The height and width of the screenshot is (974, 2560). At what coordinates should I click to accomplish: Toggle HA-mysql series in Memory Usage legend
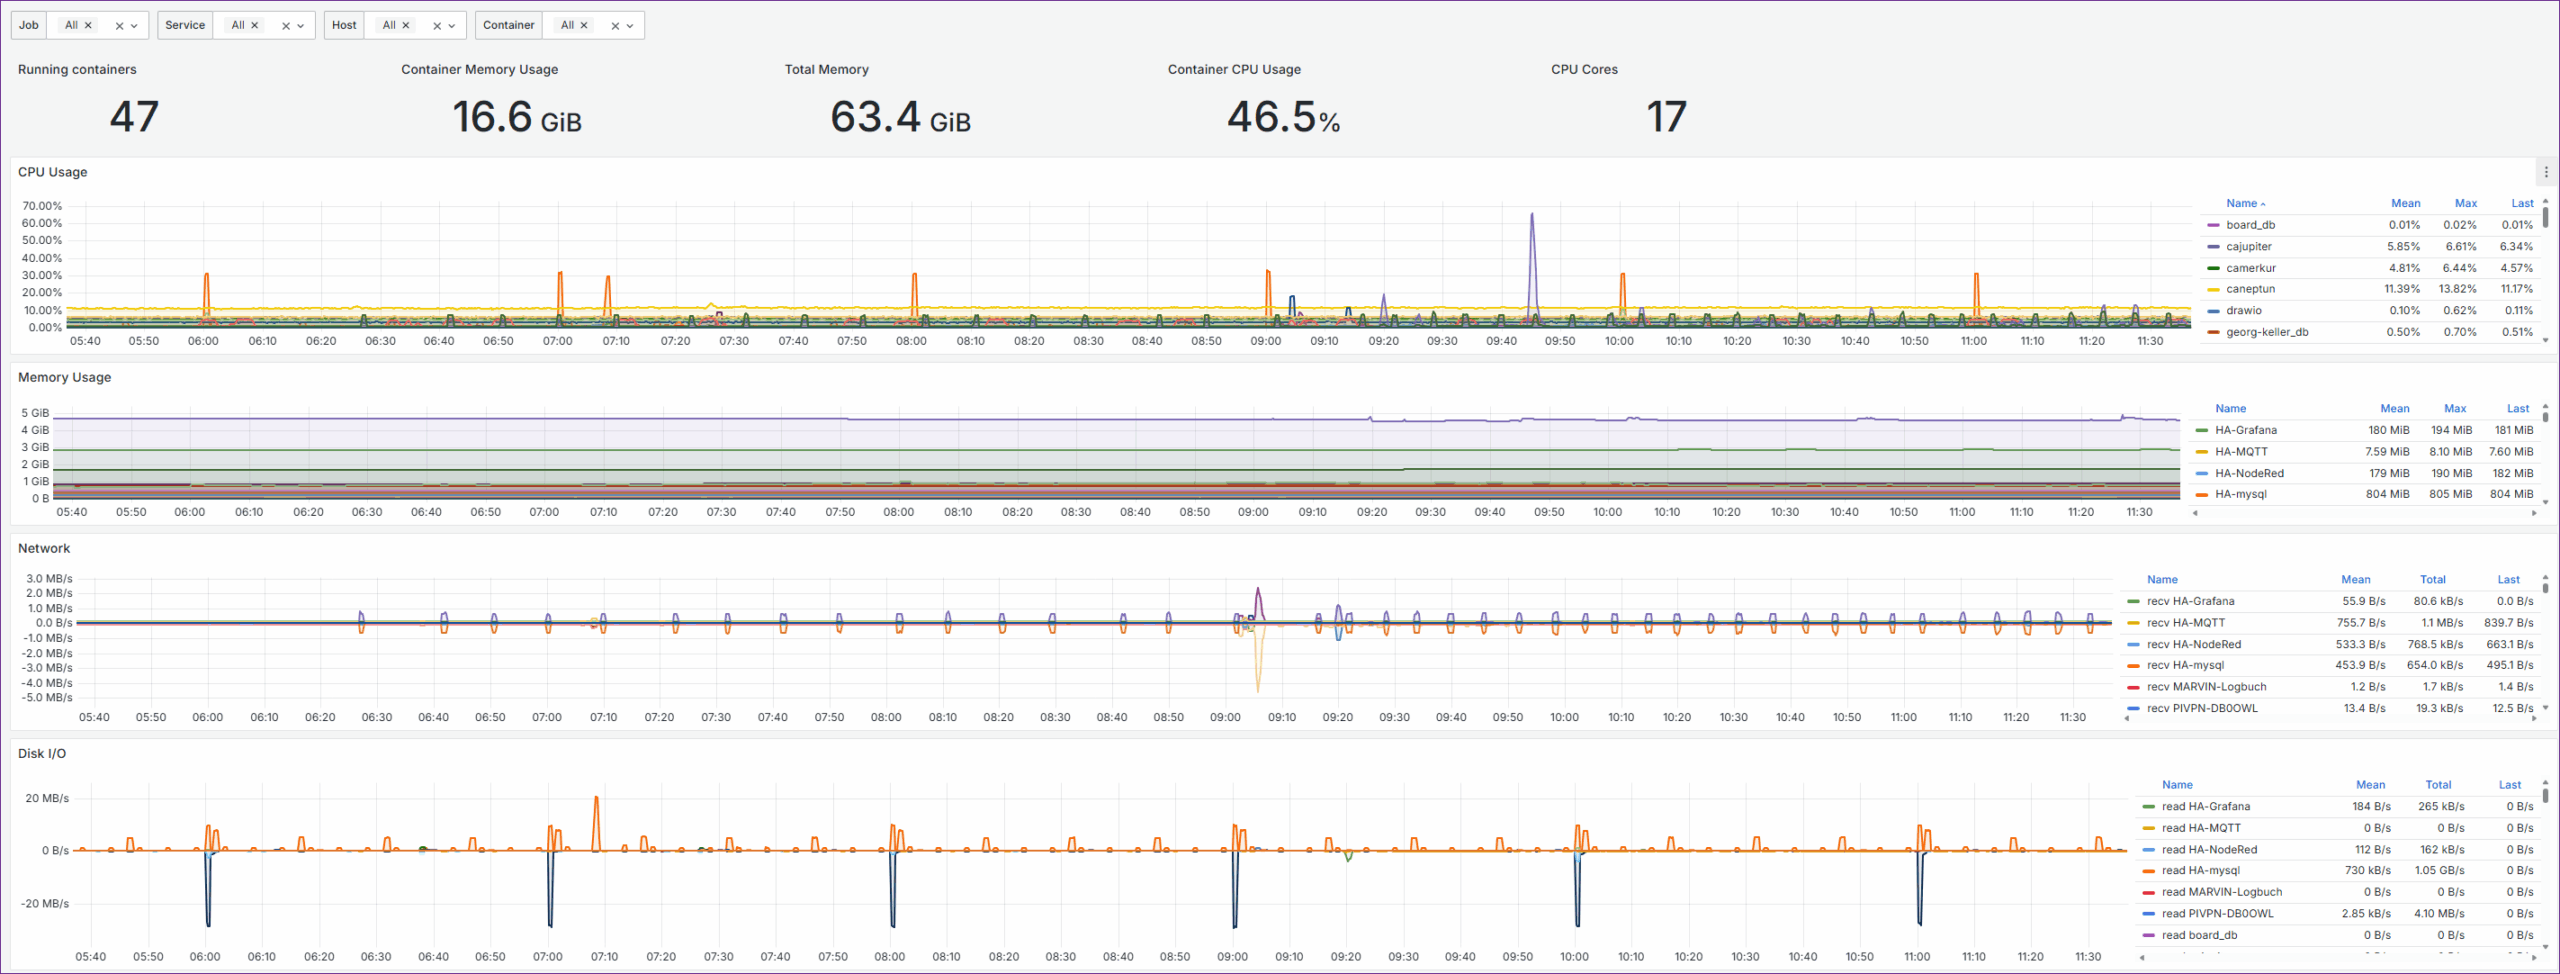tap(2240, 494)
